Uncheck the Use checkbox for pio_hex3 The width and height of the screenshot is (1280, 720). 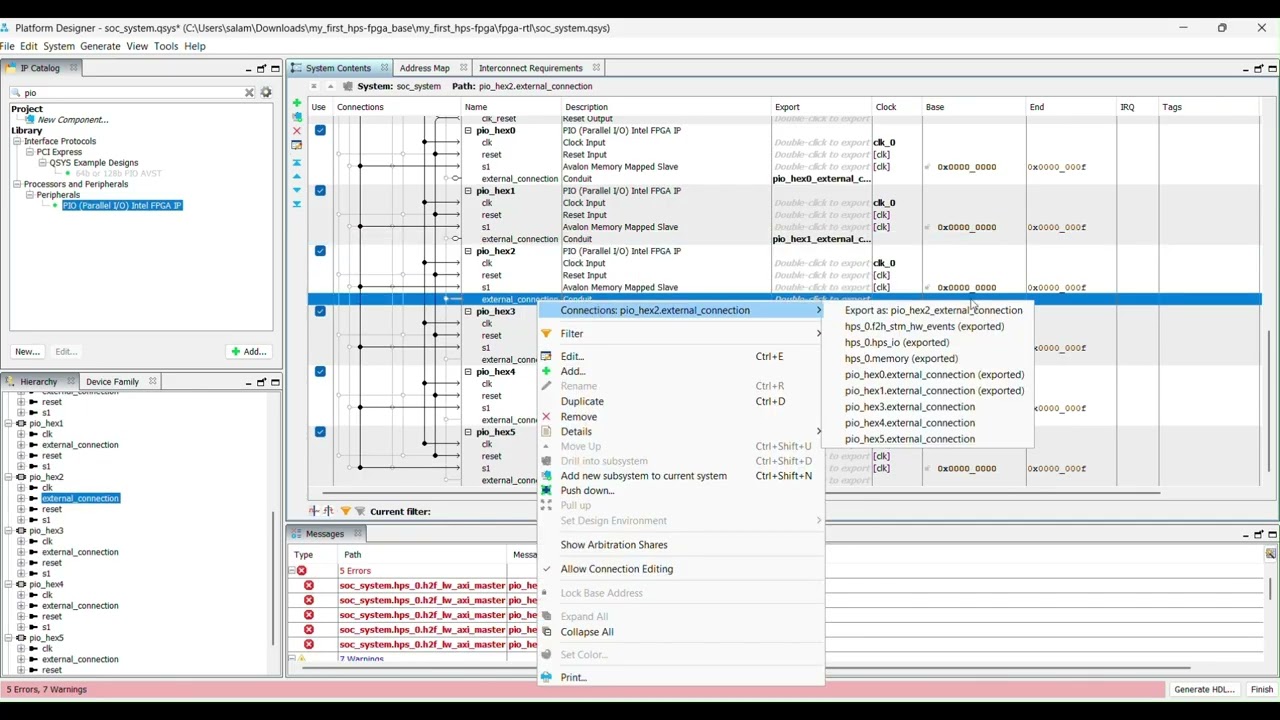pos(320,311)
